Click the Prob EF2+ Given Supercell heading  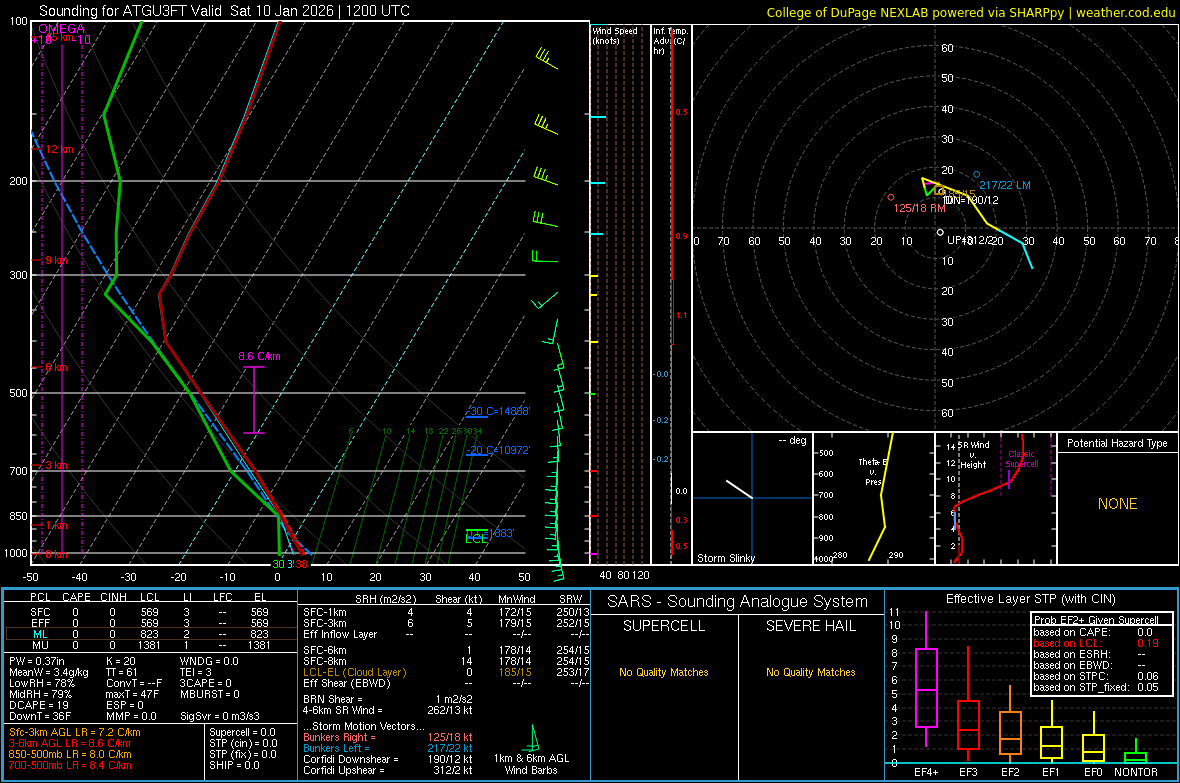tap(1096, 620)
